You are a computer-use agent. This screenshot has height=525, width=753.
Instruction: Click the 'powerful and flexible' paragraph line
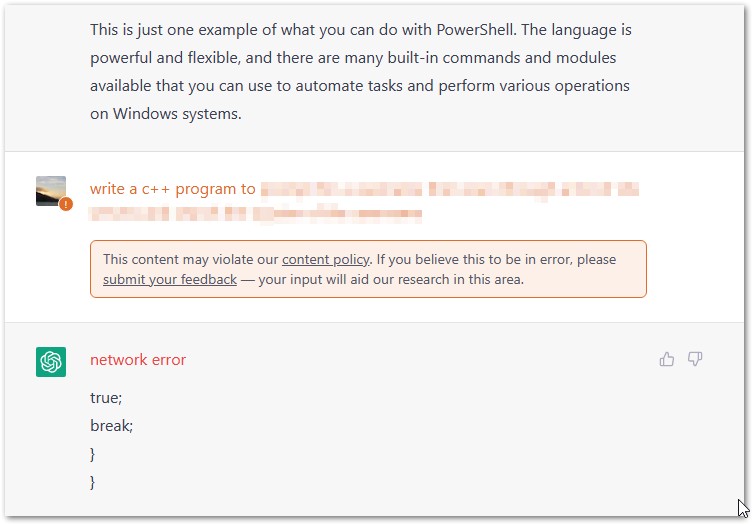tap(353, 58)
